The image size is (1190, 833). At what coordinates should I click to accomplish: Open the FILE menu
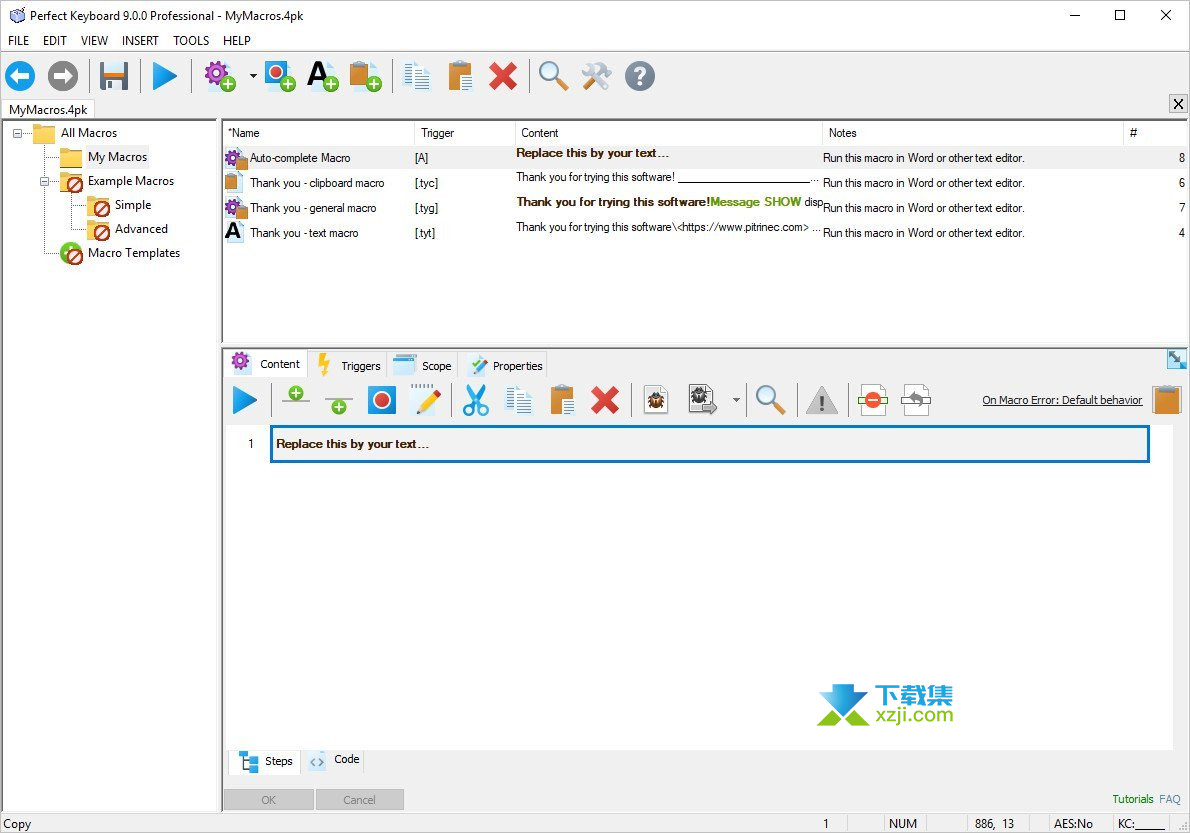pos(18,40)
